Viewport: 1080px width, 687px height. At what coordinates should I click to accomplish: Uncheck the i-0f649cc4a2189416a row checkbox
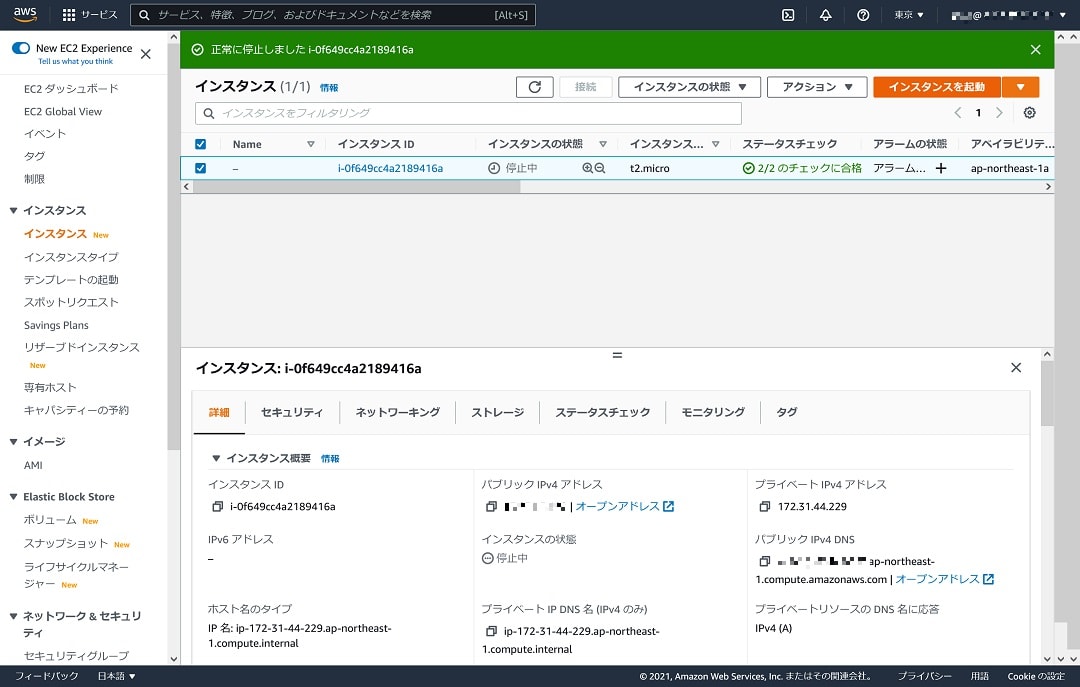200,168
